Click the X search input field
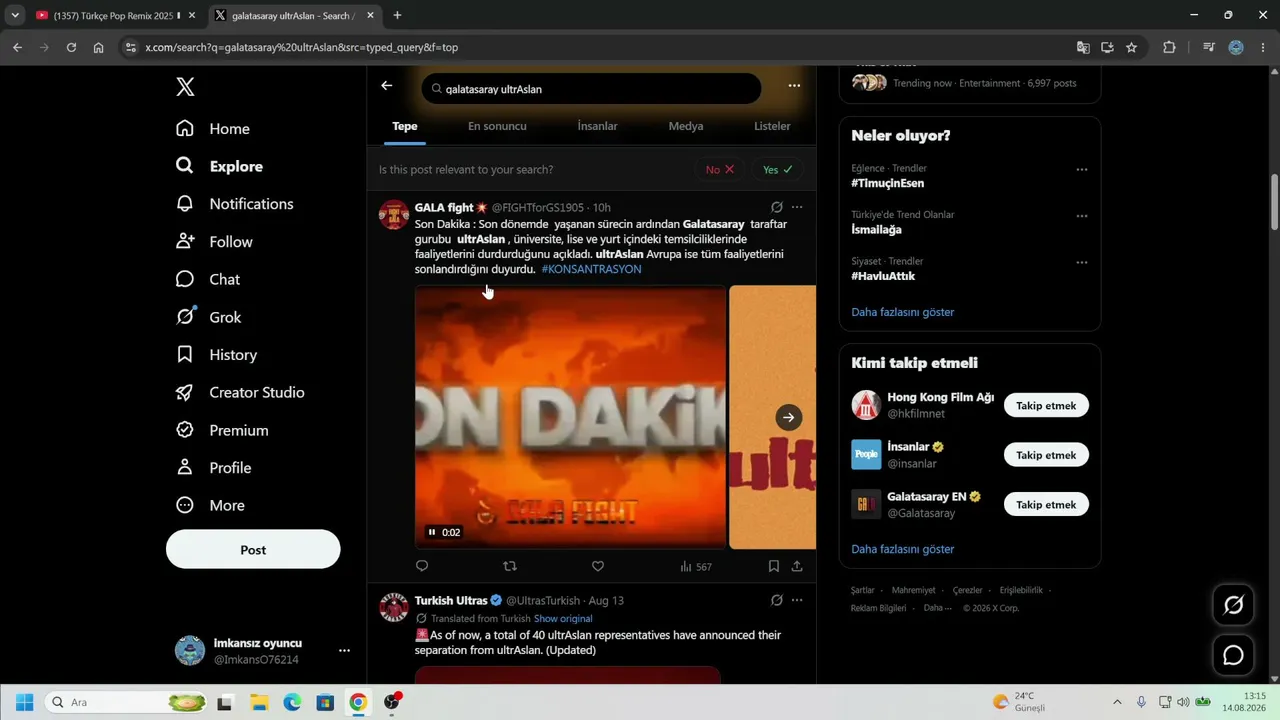Screen dimensions: 1280x720 (591, 88)
